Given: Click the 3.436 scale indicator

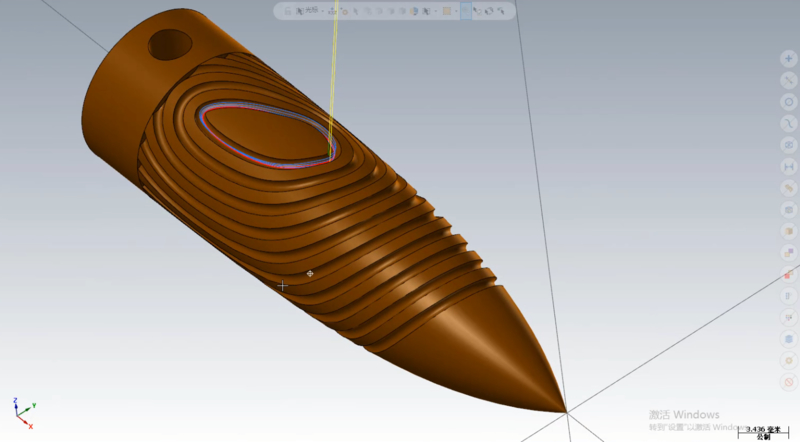Looking at the screenshot, I should [x=763, y=433].
